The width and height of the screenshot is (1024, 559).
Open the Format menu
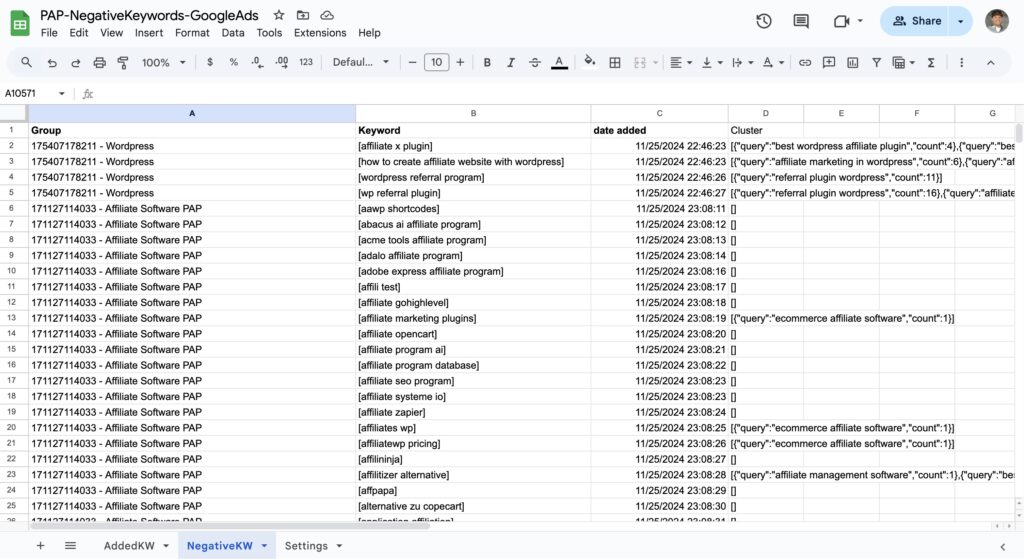tap(192, 33)
